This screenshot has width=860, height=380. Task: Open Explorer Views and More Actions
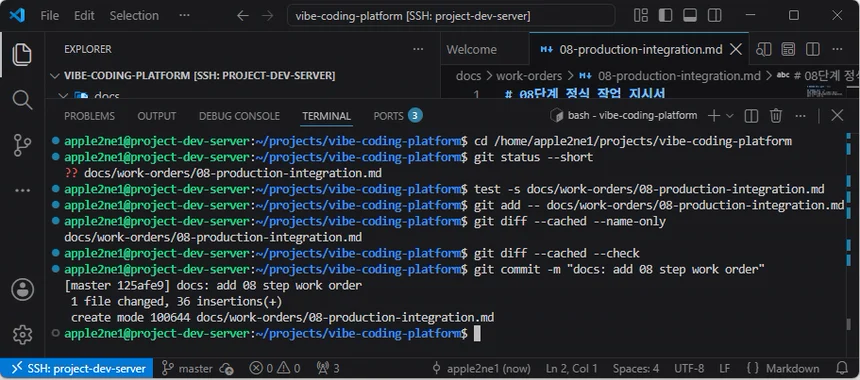tap(418, 49)
